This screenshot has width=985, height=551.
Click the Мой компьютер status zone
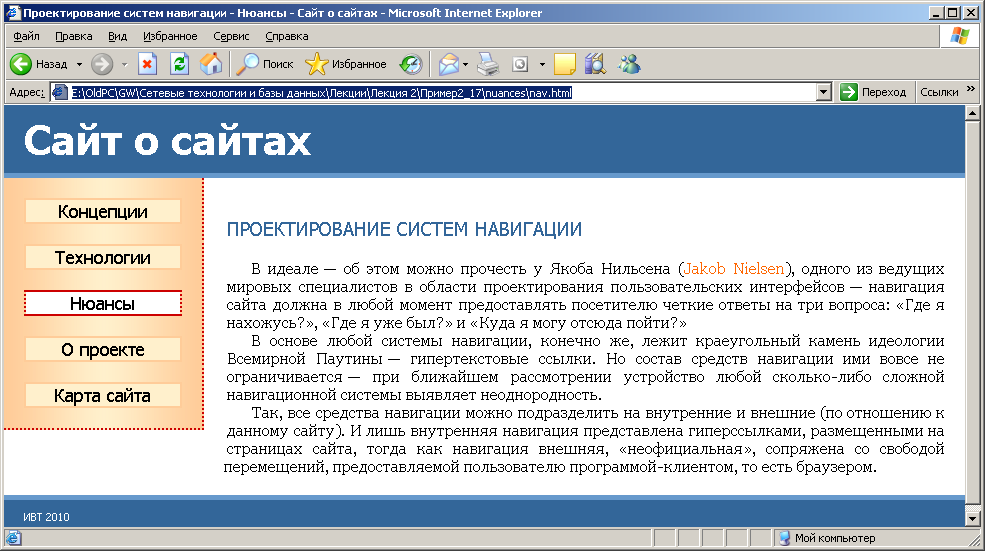pyautogui.click(x=827, y=538)
